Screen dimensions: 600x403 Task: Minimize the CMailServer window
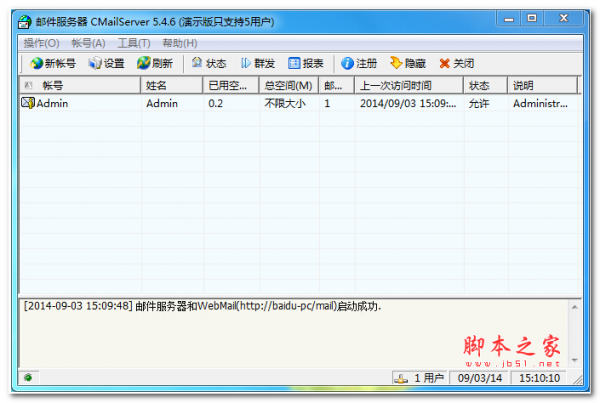[x=509, y=18]
